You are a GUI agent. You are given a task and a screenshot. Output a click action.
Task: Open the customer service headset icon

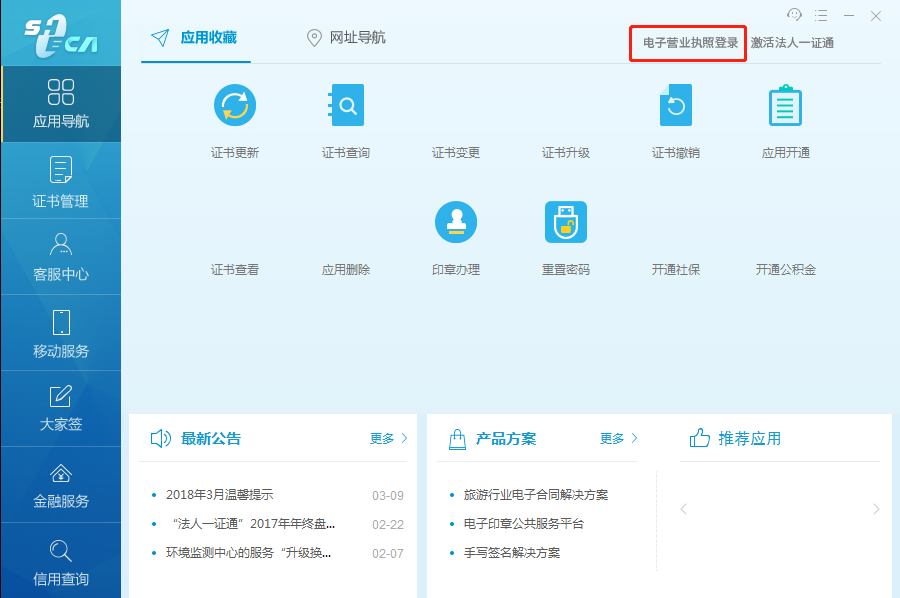point(794,15)
